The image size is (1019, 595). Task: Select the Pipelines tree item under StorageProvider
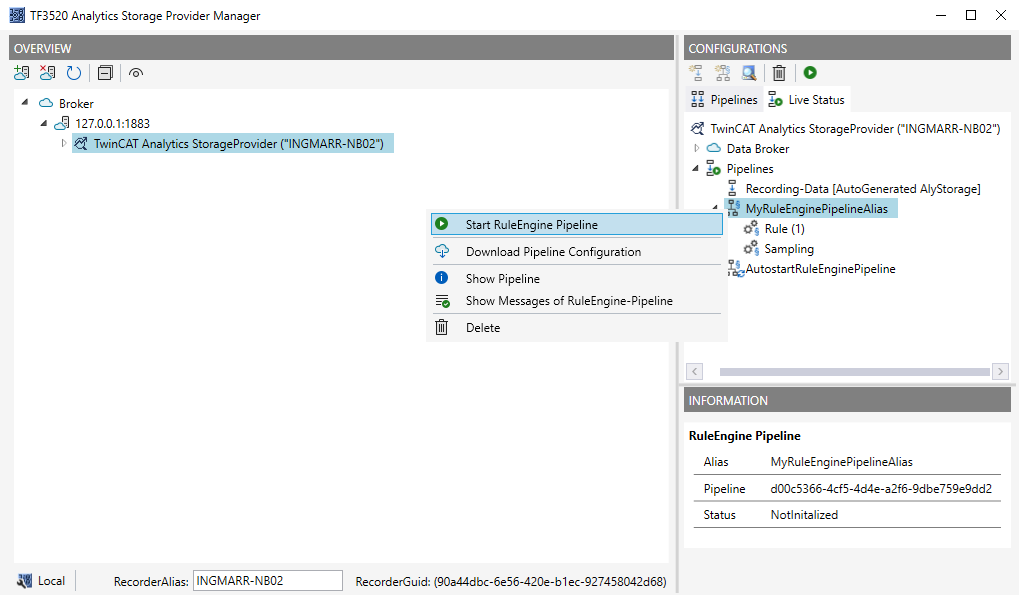point(750,169)
